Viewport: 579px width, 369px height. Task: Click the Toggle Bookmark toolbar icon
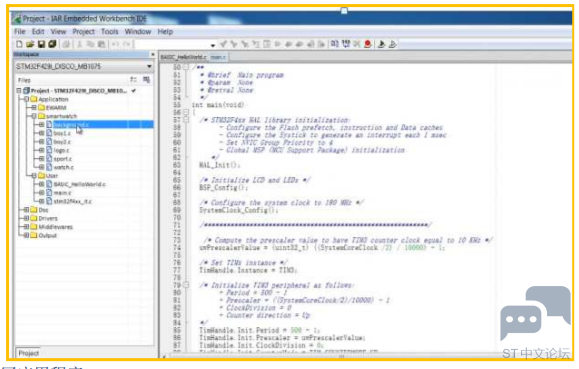coord(278,44)
